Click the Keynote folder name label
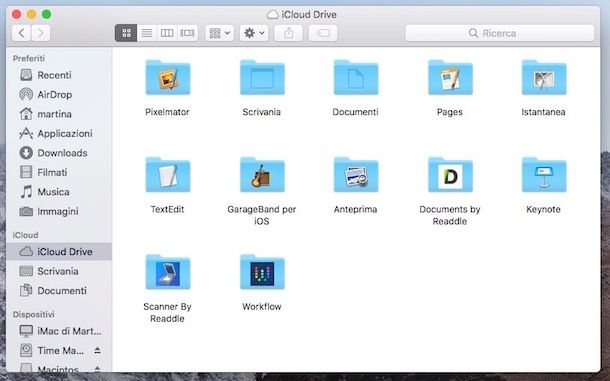Viewport: 610px width, 381px height. 543,209
